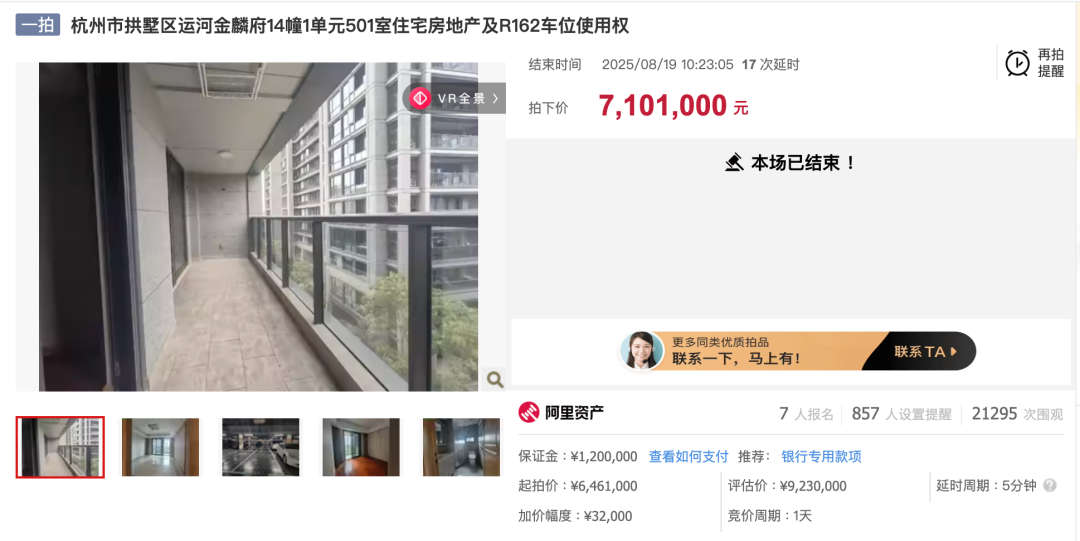This screenshot has width=1080, height=541.
Task: Click the gavel icon by 本场已结束
Action: [734, 163]
